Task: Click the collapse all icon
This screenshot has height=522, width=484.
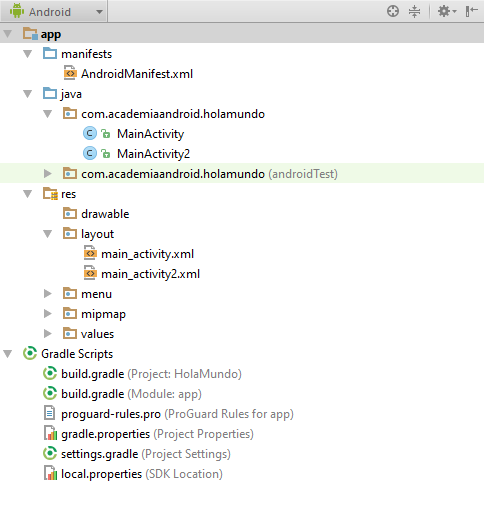Action: (414, 11)
